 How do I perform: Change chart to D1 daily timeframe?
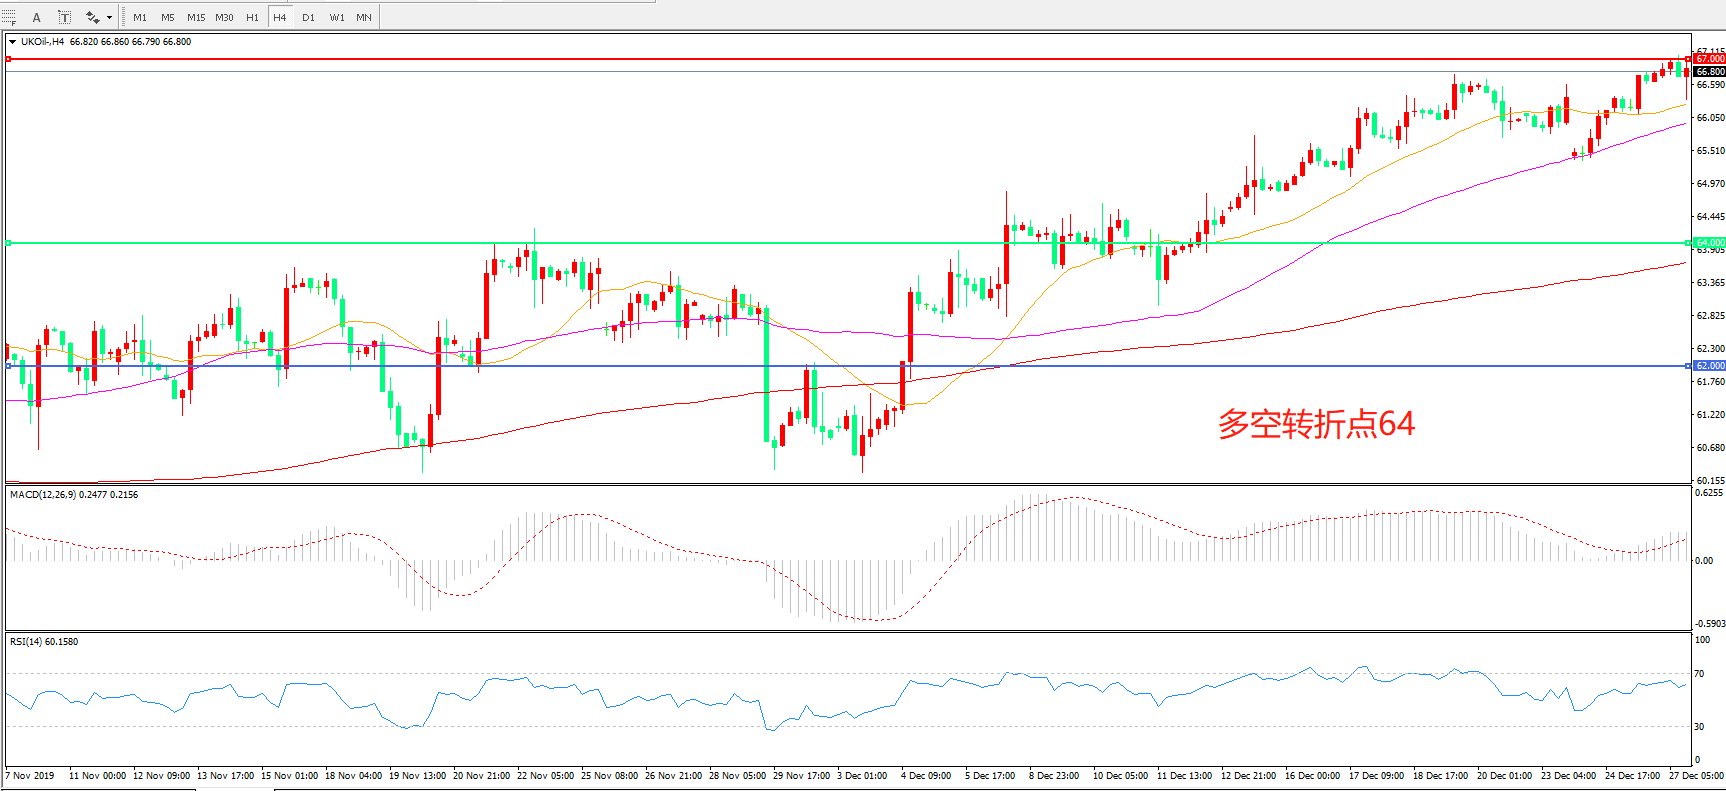coord(308,17)
